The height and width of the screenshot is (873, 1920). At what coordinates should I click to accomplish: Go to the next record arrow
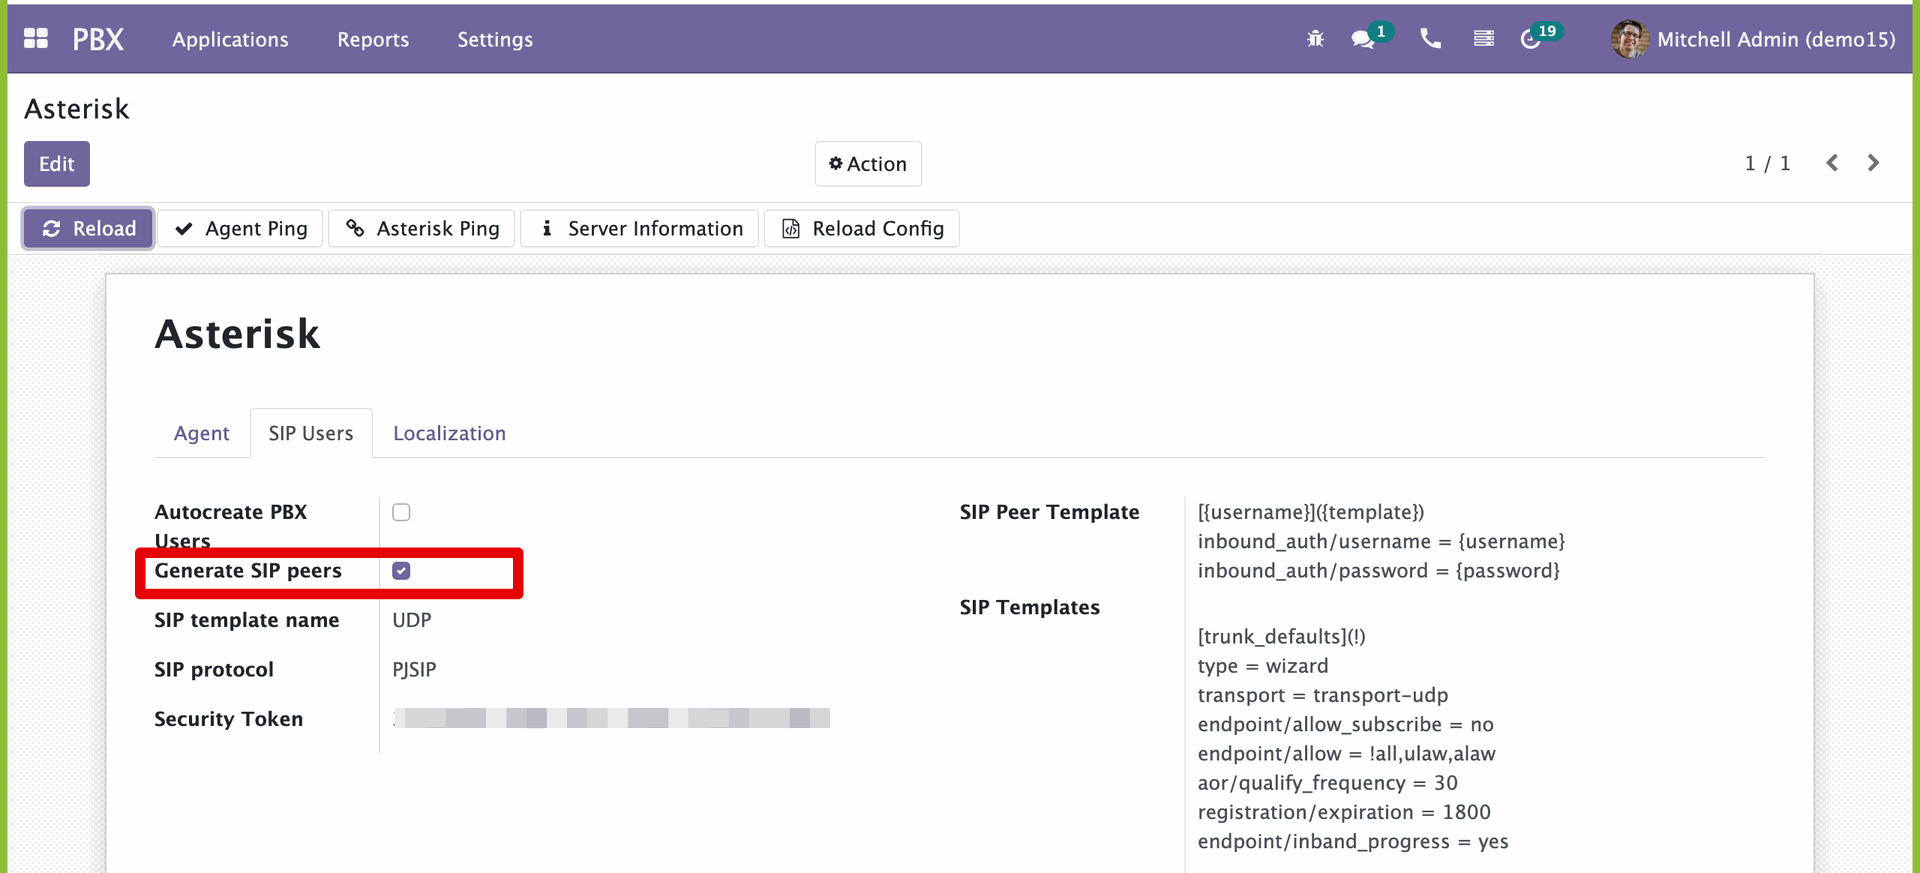point(1873,163)
